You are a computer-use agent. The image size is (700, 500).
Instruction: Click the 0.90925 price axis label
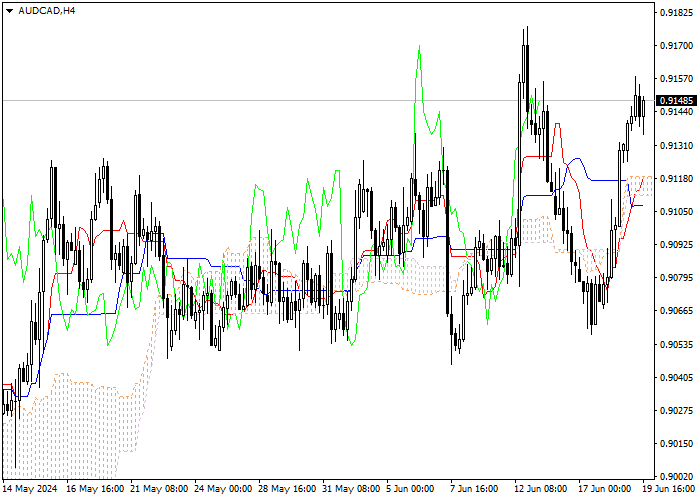click(x=676, y=245)
